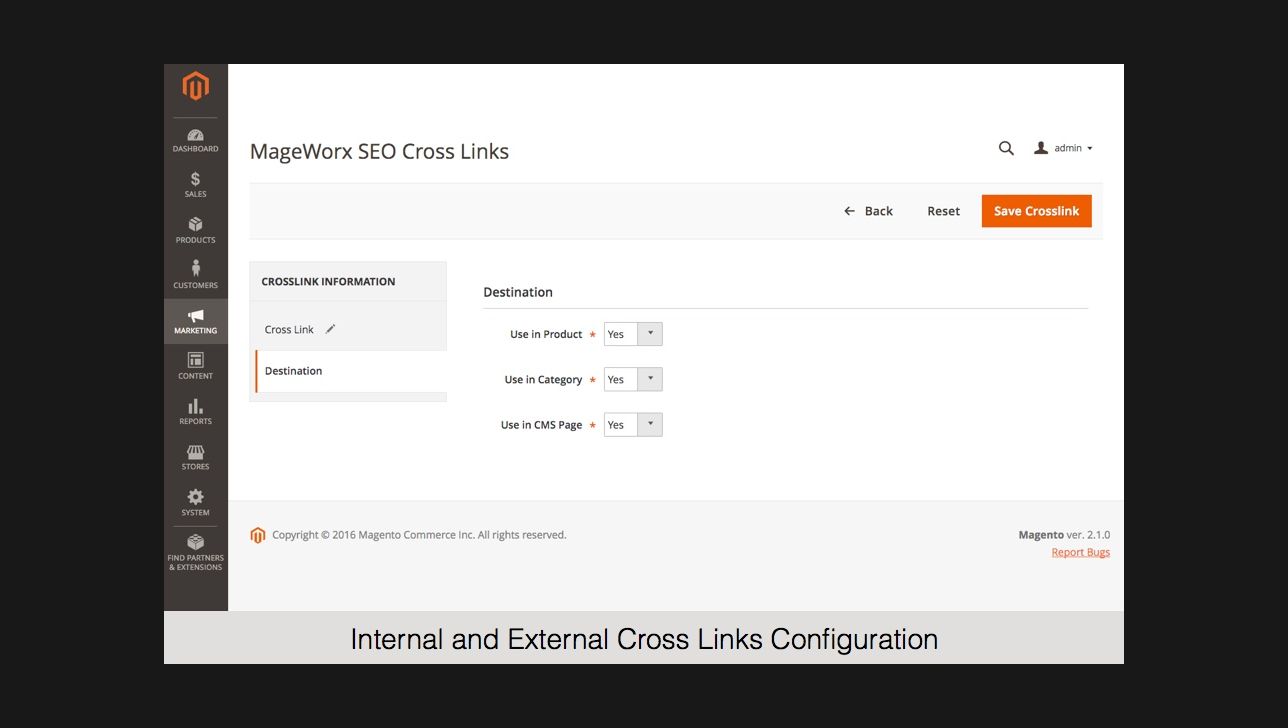Image resolution: width=1288 pixels, height=728 pixels.
Task: Open the Customers sidebar icon
Action: coord(195,274)
